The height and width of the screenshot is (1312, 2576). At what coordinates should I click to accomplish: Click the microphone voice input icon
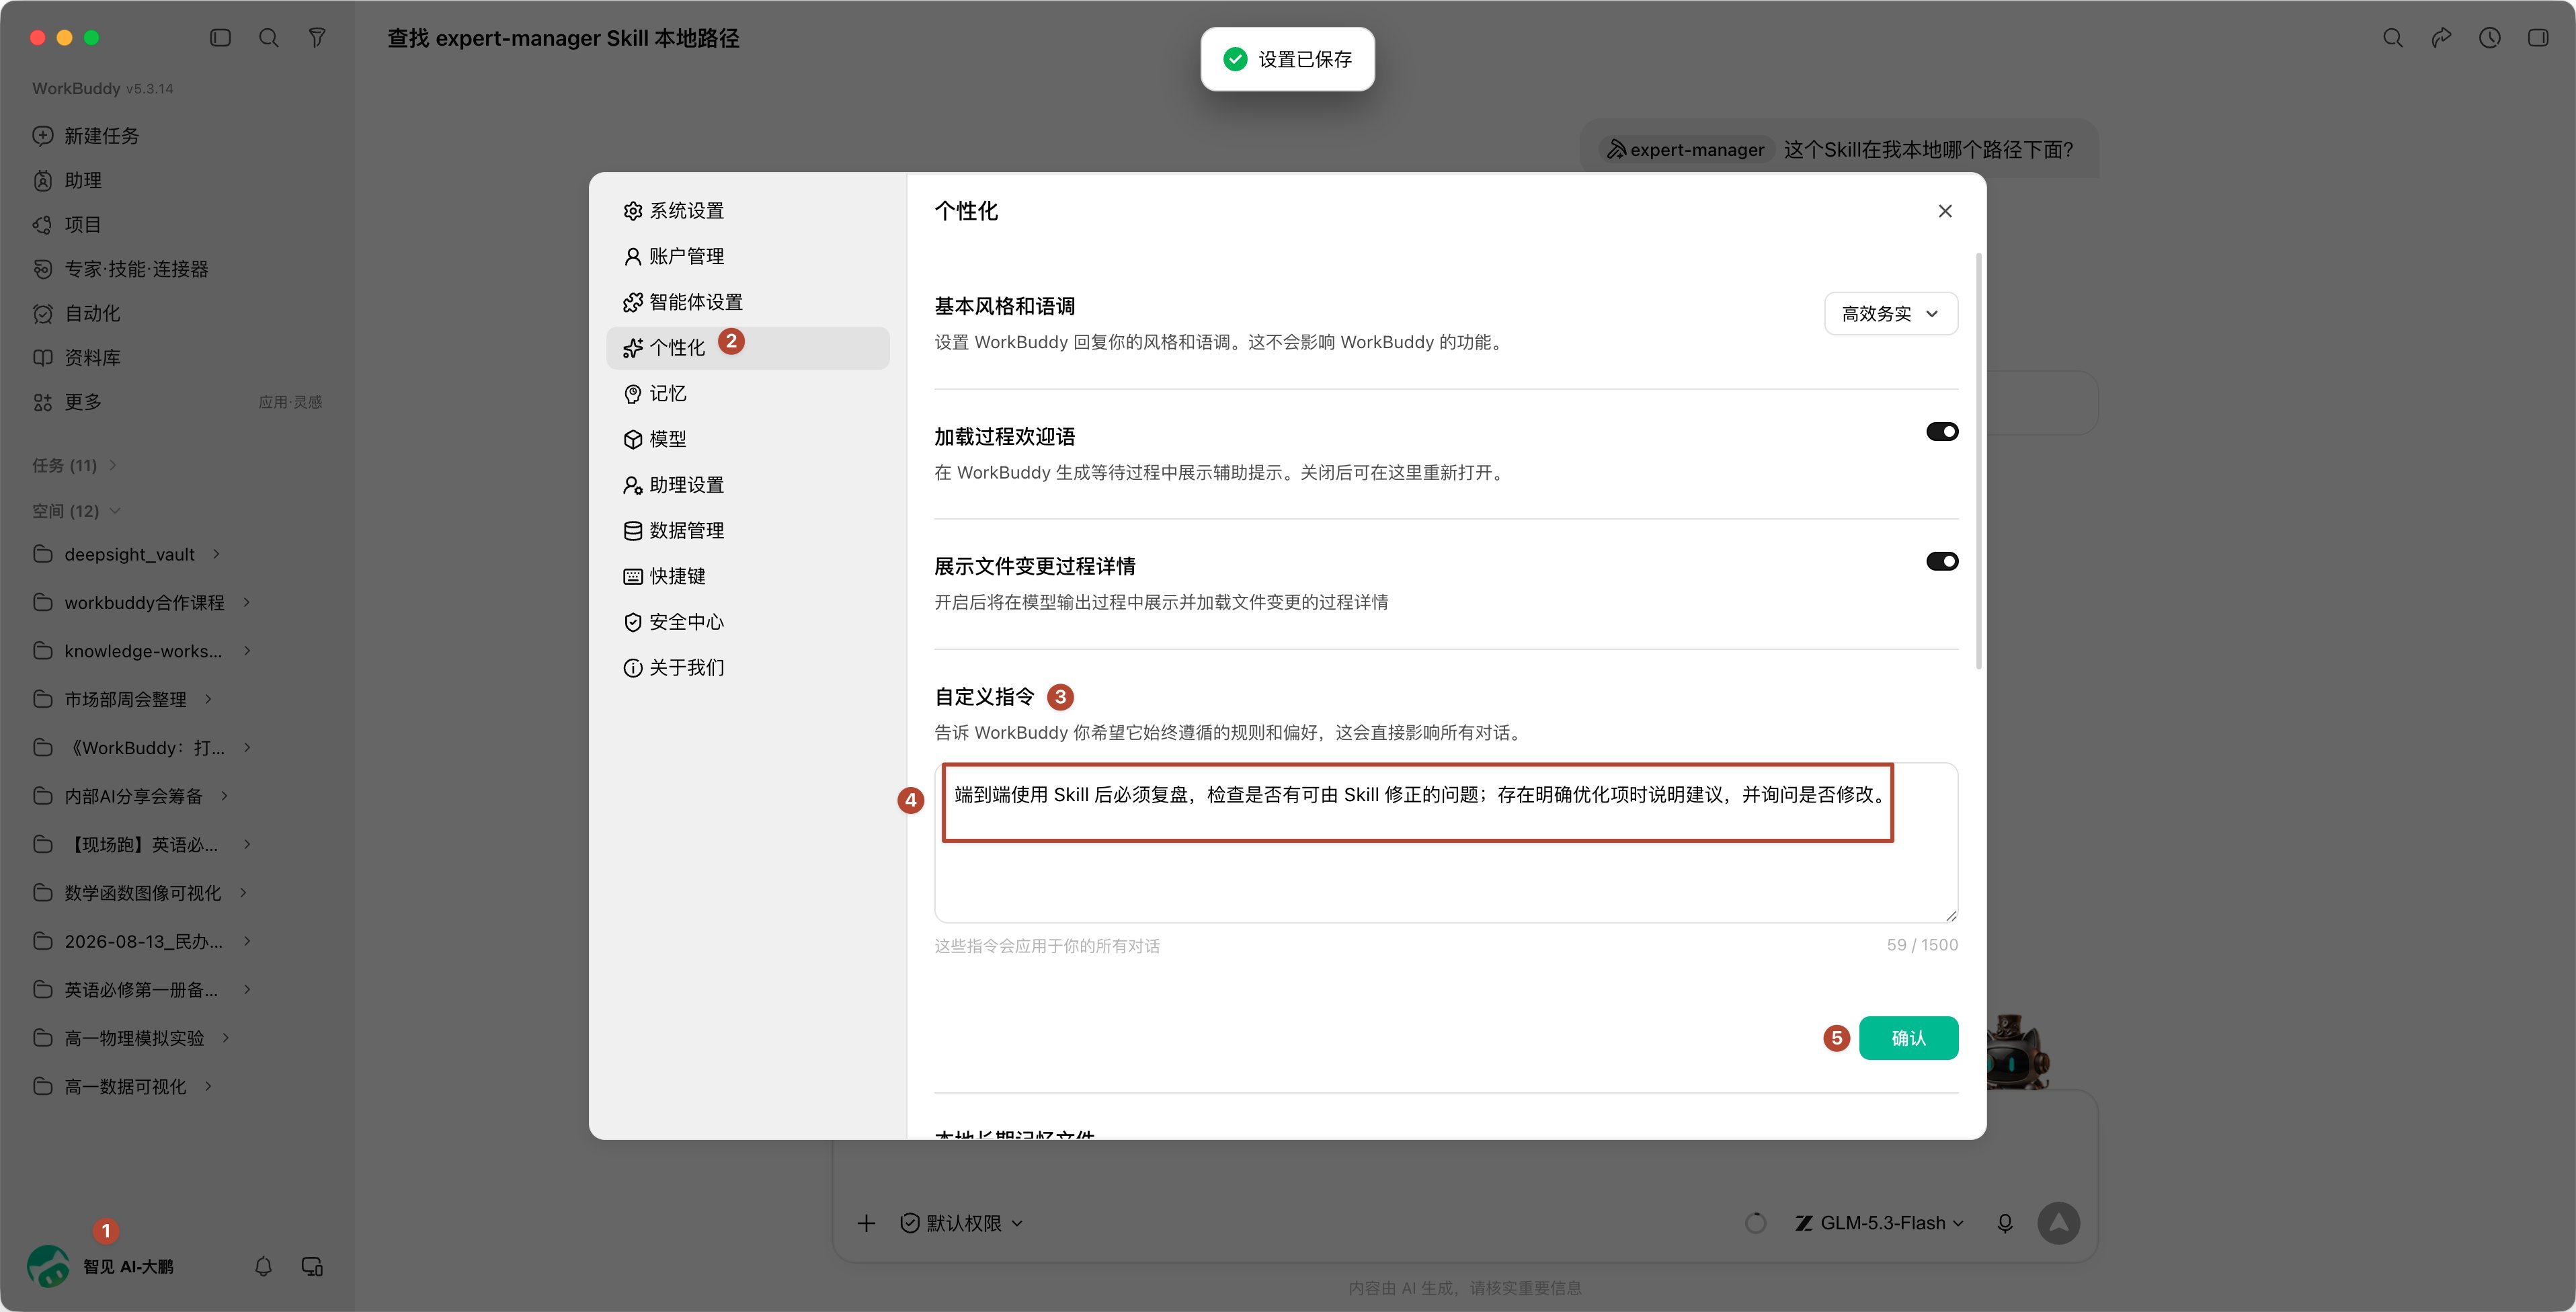2005,1223
